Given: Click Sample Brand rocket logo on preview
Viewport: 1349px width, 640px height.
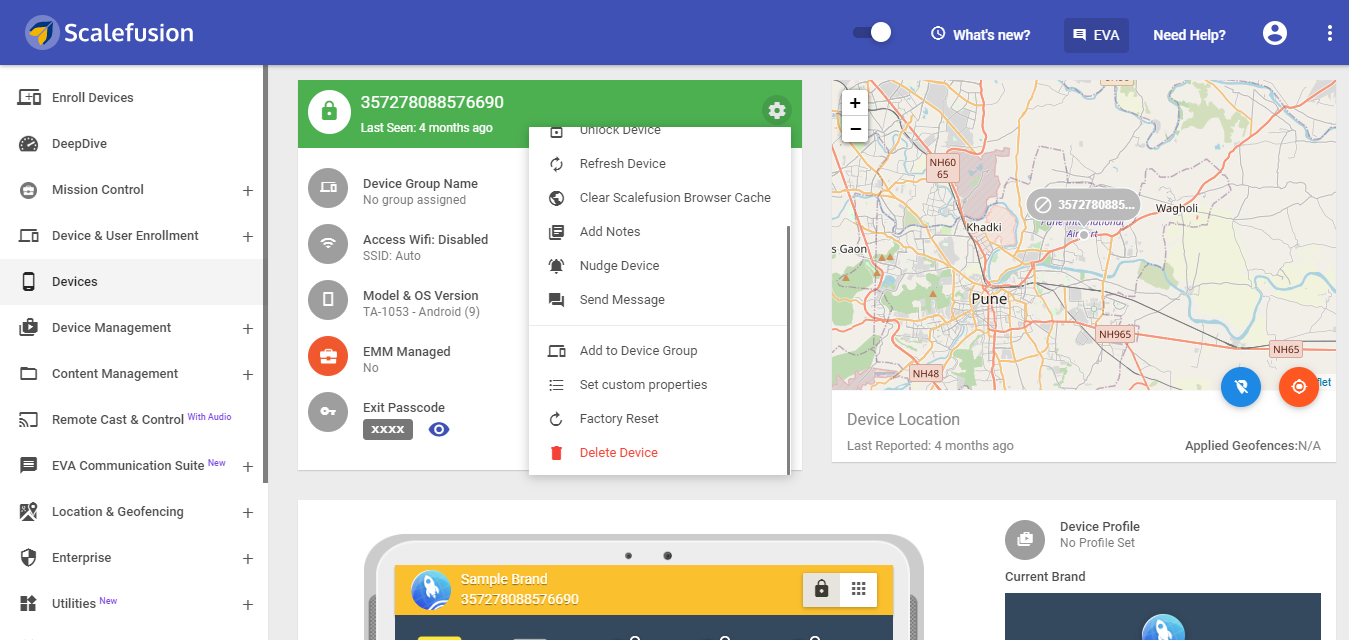Looking at the screenshot, I should coord(431,590).
